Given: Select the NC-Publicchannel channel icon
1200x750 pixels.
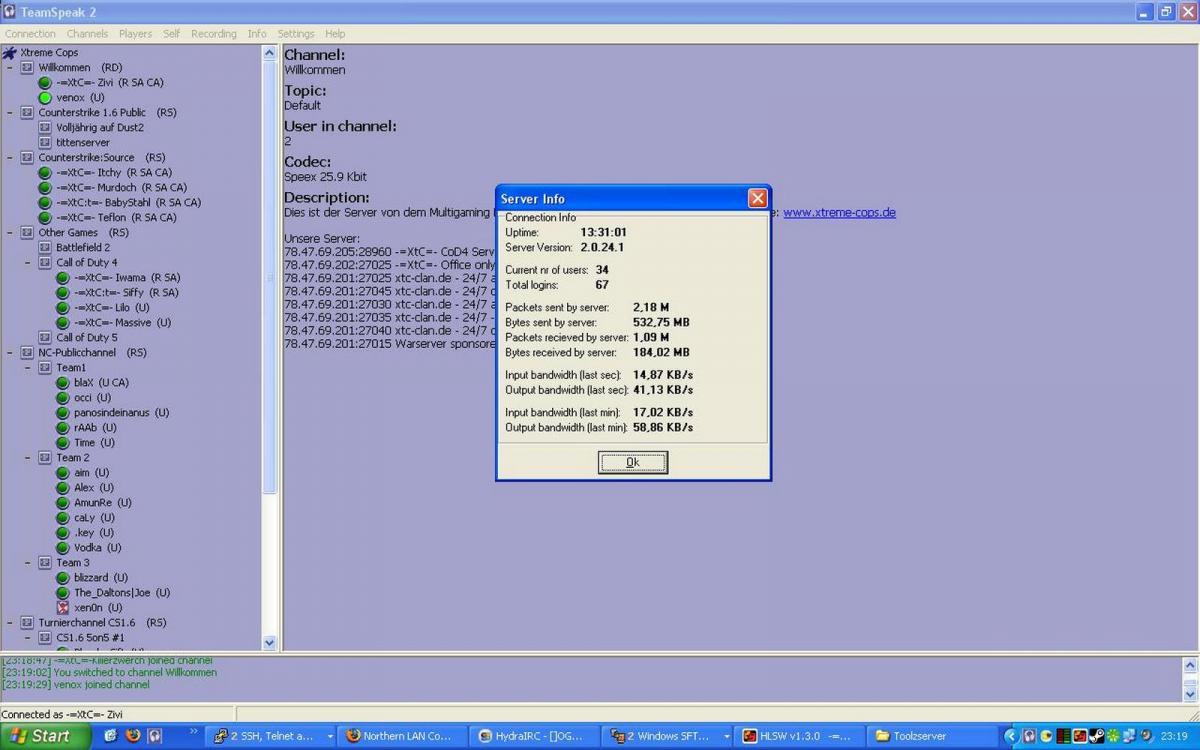Looking at the screenshot, I should click(x=27, y=352).
